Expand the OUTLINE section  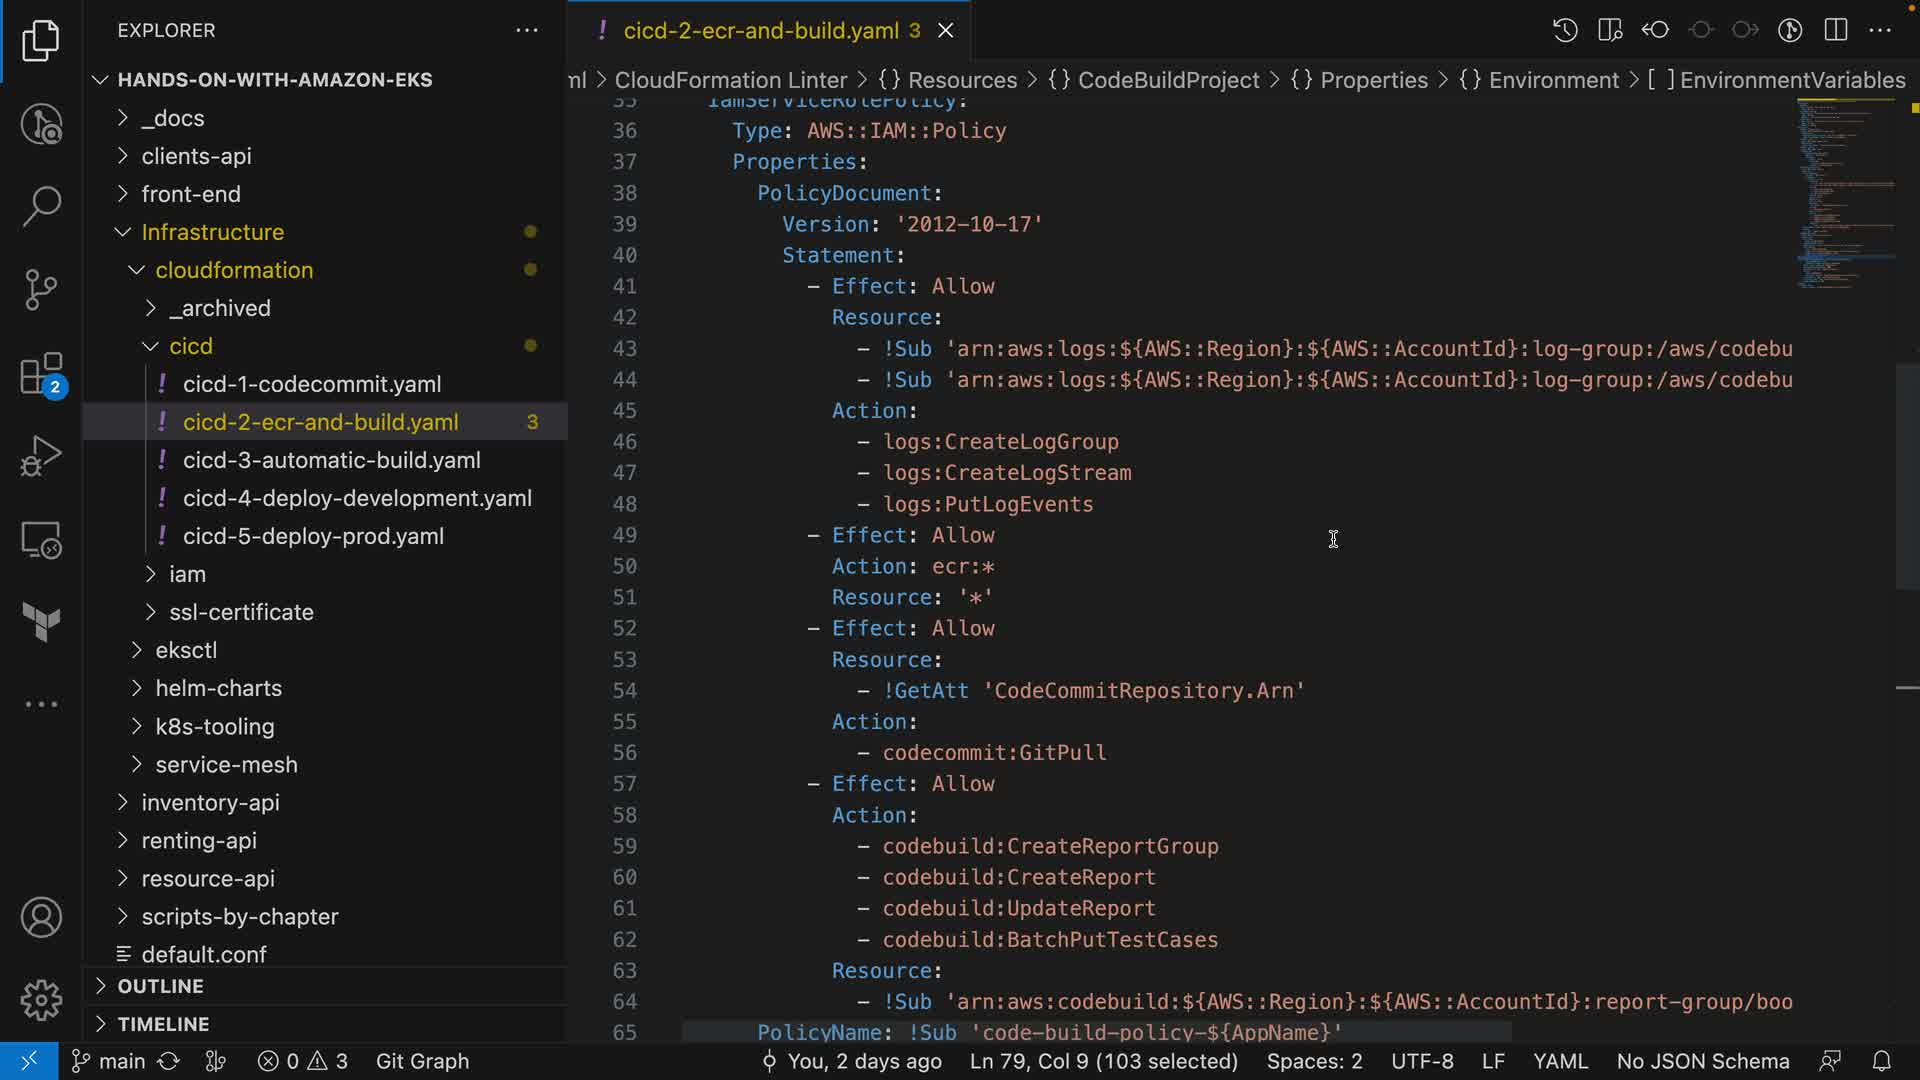pyautogui.click(x=160, y=986)
